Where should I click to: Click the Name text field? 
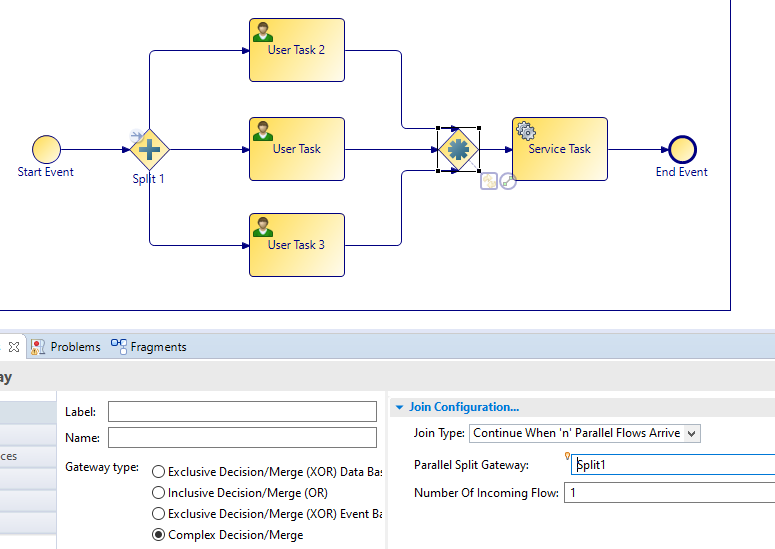(x=242, y=437)
